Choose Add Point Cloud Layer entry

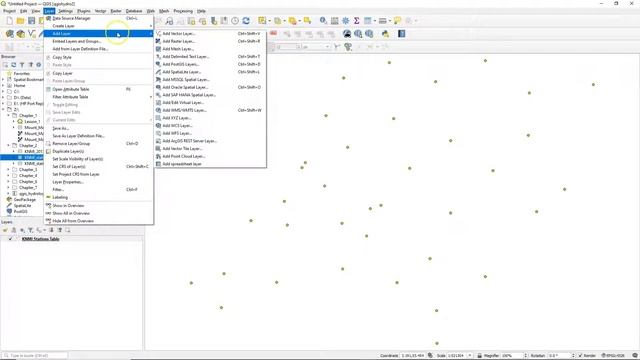tap(211, 156)
